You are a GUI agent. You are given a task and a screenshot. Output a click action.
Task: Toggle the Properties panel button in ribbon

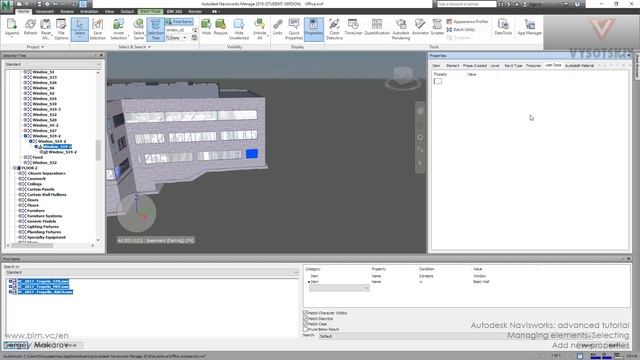pos(313,29)
